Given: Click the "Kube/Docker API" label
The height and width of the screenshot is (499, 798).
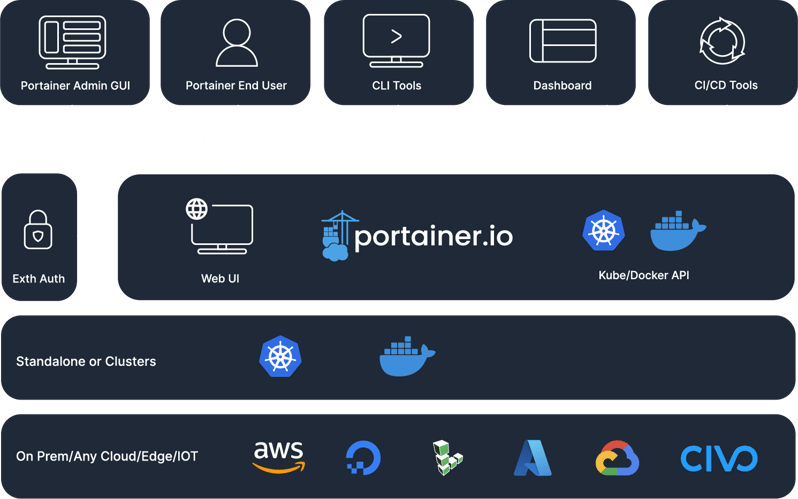Looking at the screenshot, I should (x=644, y=275).
